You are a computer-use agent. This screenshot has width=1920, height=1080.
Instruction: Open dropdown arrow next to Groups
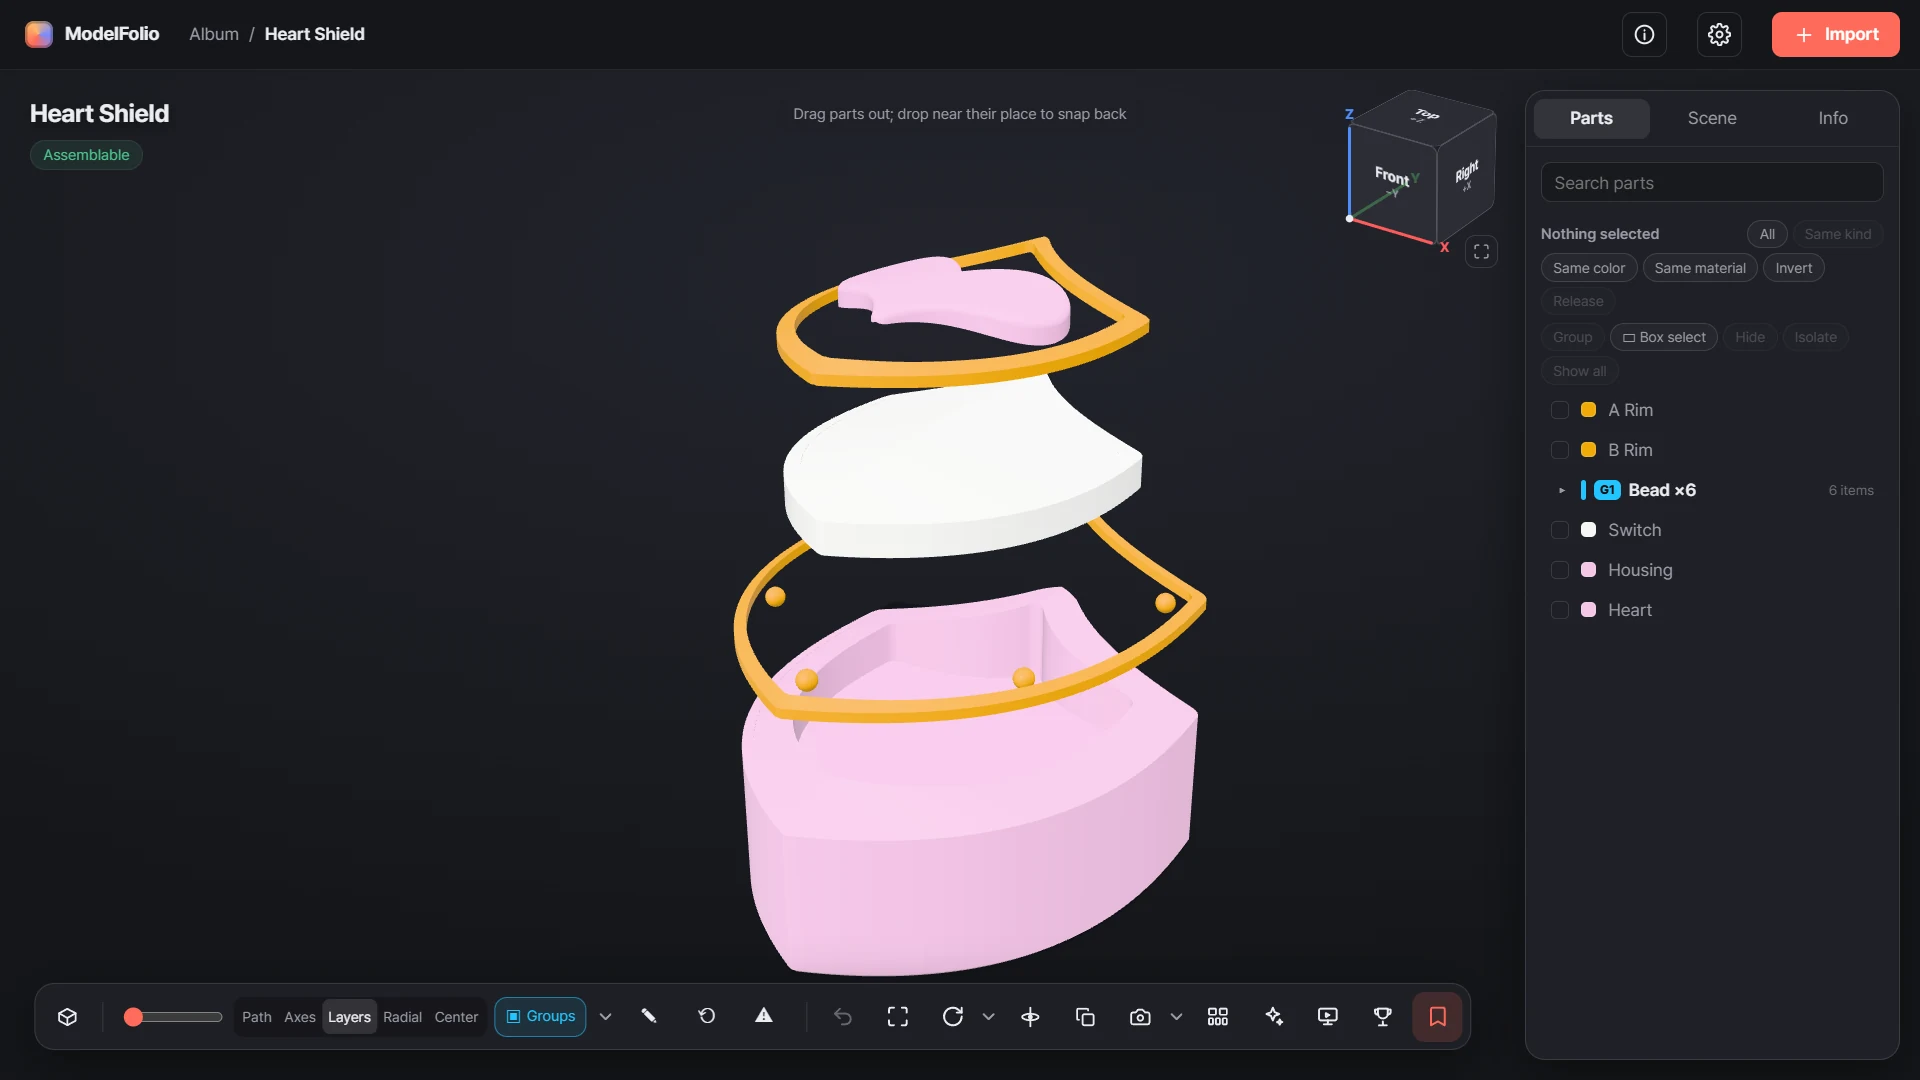click(x=605, y=1017)
